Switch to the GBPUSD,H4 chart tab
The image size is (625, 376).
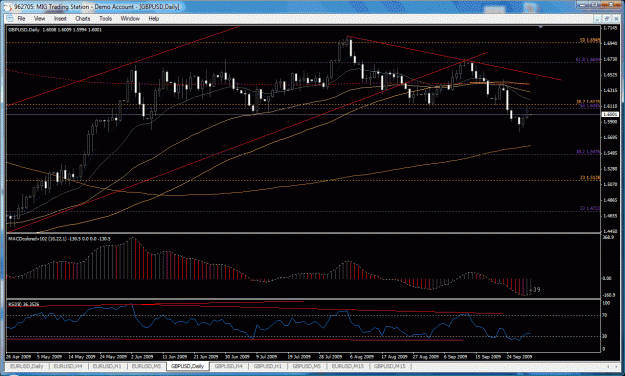click(x=228, y=366)
